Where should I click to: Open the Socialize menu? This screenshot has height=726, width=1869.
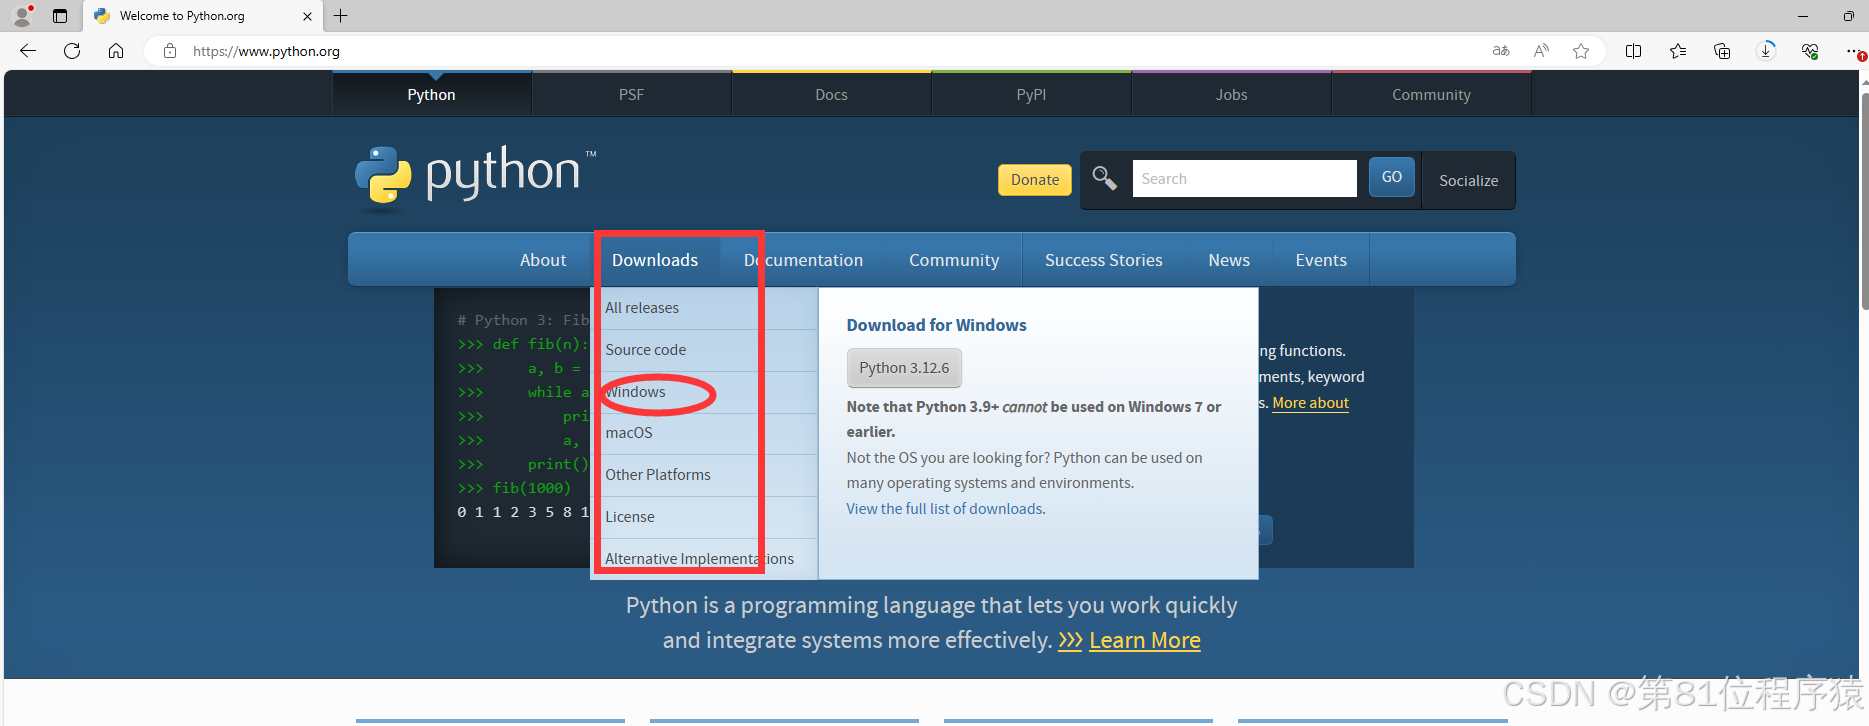[x=1468, y=181]
